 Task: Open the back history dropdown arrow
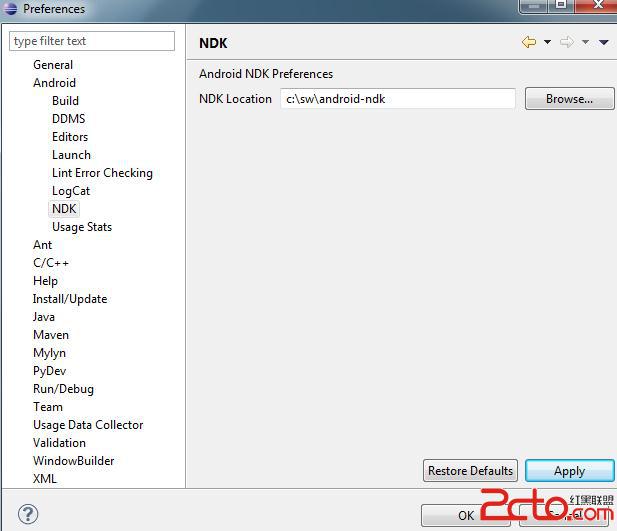tap(547, 42)
